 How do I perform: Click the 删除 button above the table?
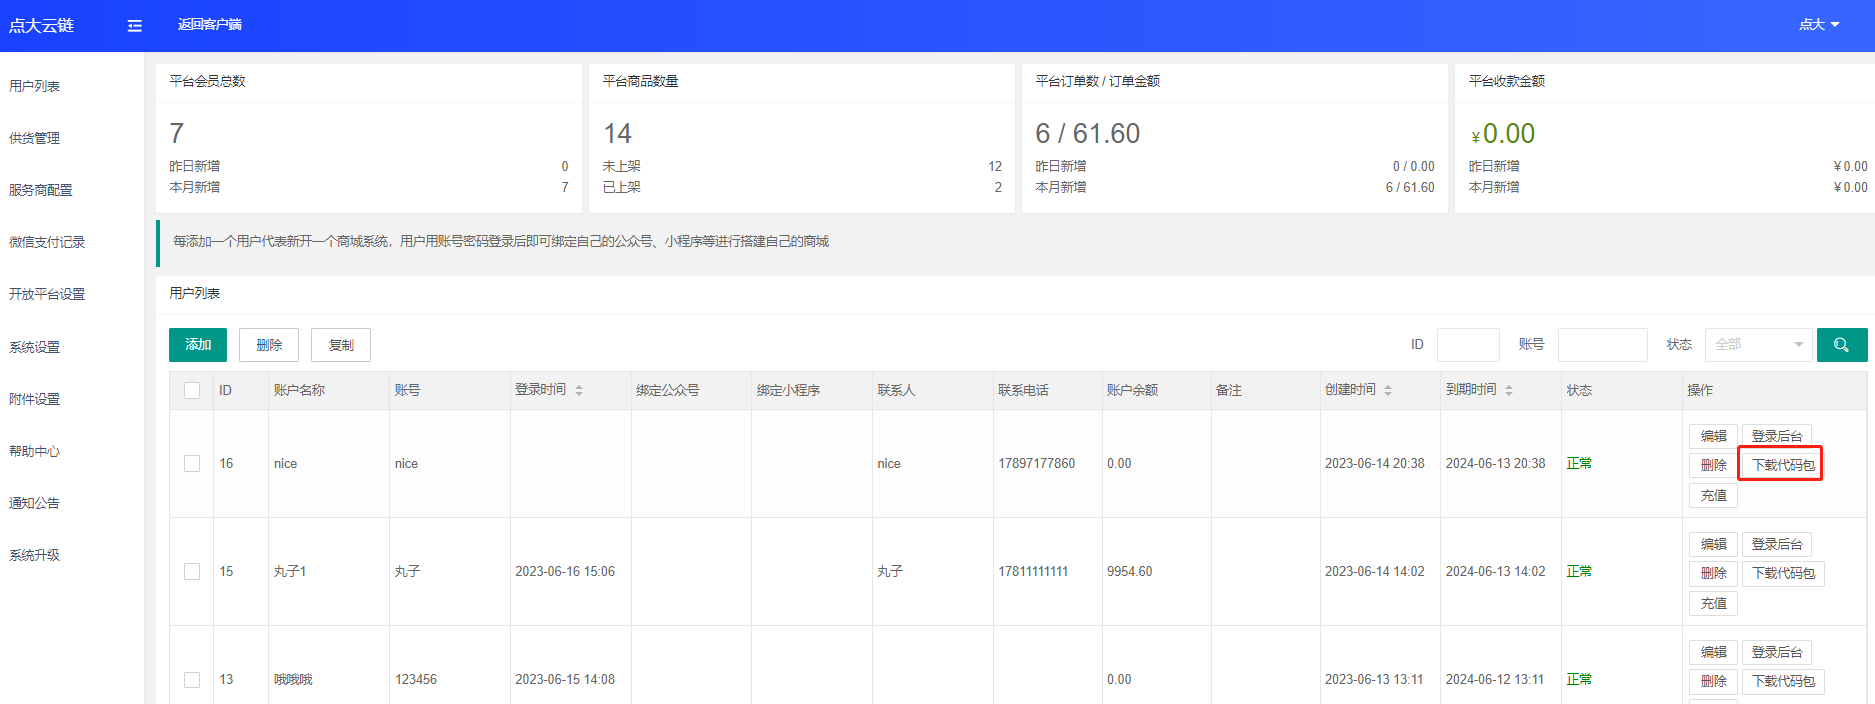(x=269, y=345)
